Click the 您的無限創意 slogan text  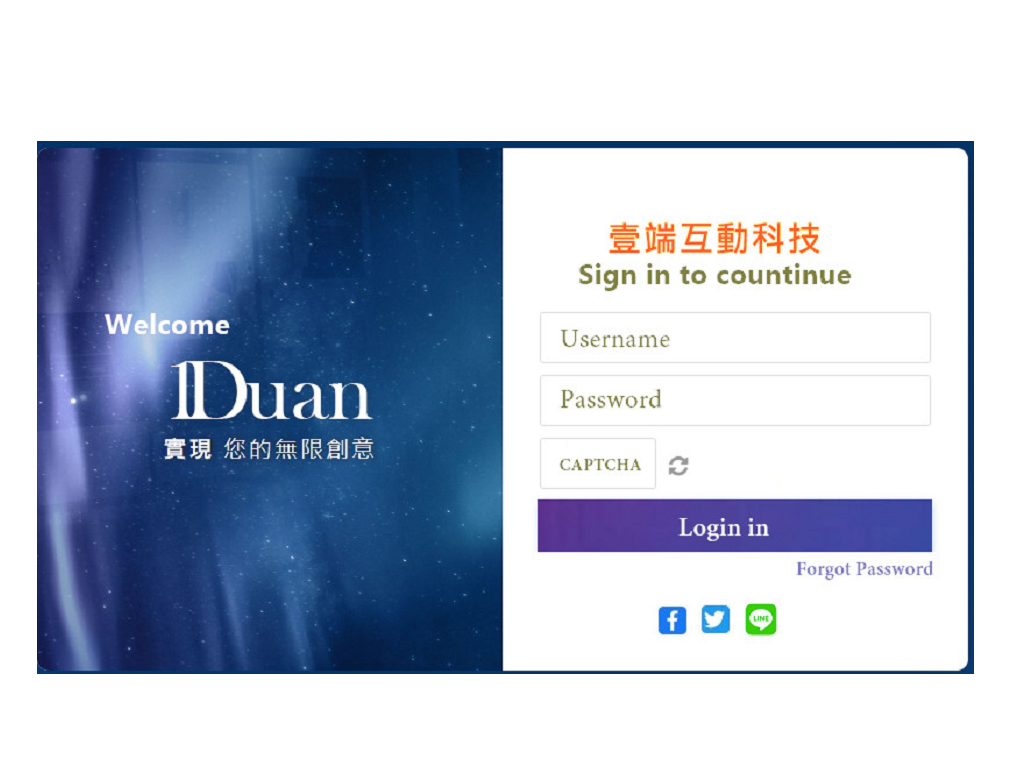(298, 449)
